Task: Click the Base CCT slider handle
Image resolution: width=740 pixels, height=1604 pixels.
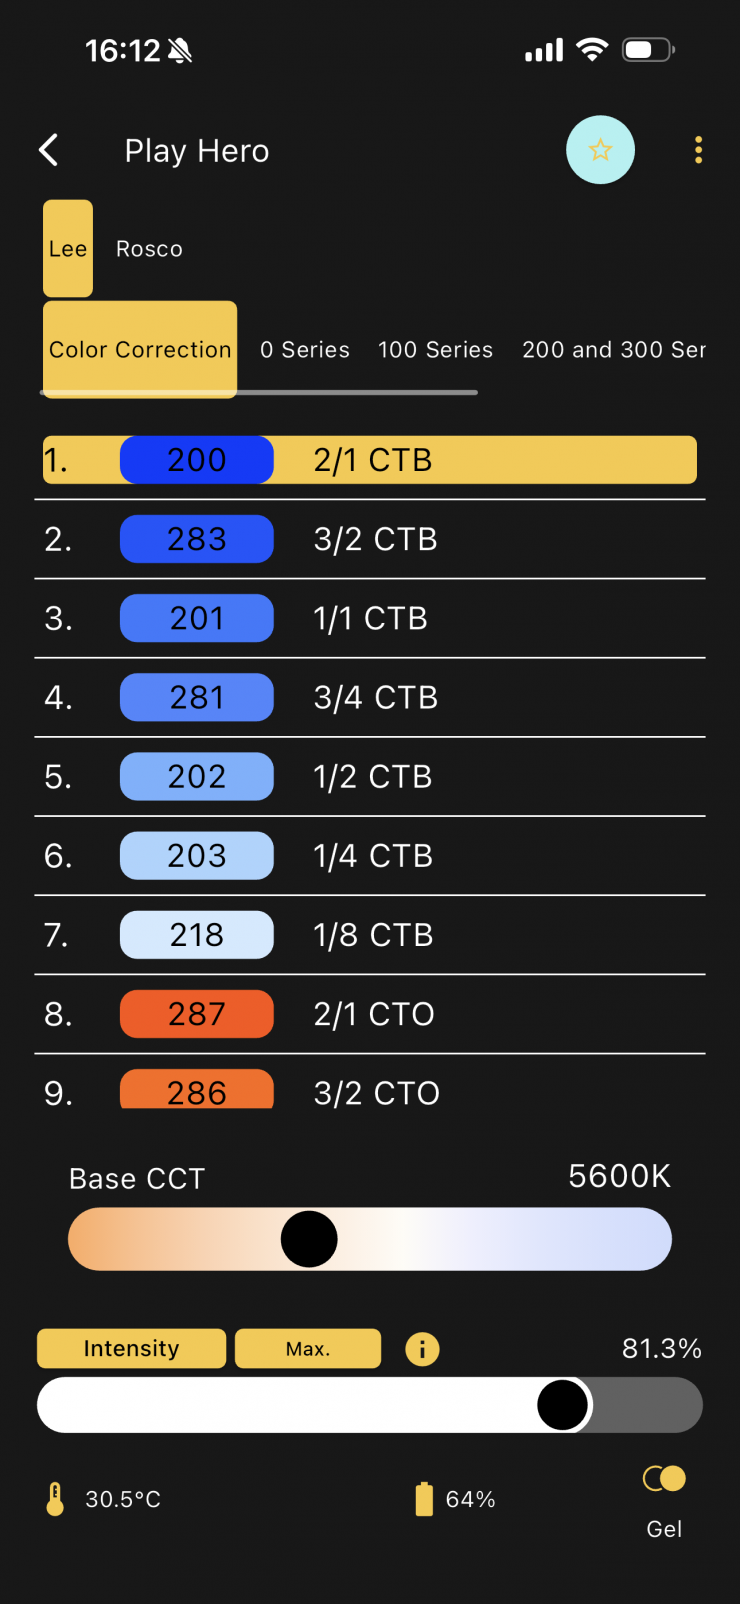Action: [309, 1239]
